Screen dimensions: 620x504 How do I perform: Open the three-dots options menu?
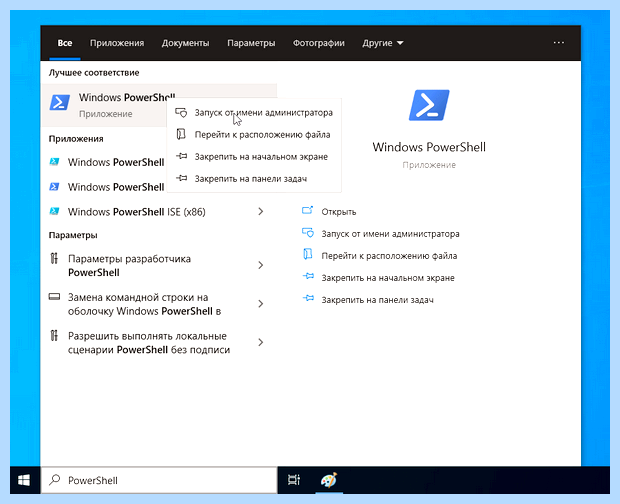pyautogui.click(x=559, y=43)
